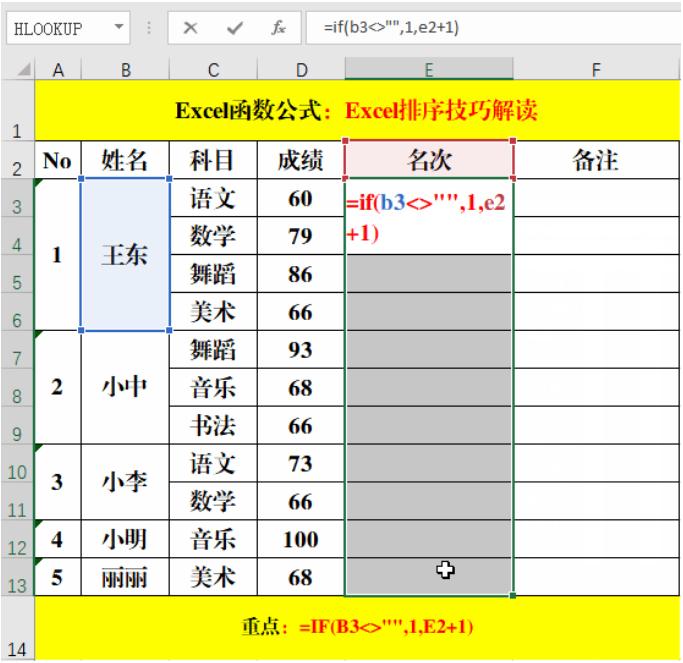Screen dimensions: 683x663
Task: Select the merged cell 小中
Action: [125, 388]
